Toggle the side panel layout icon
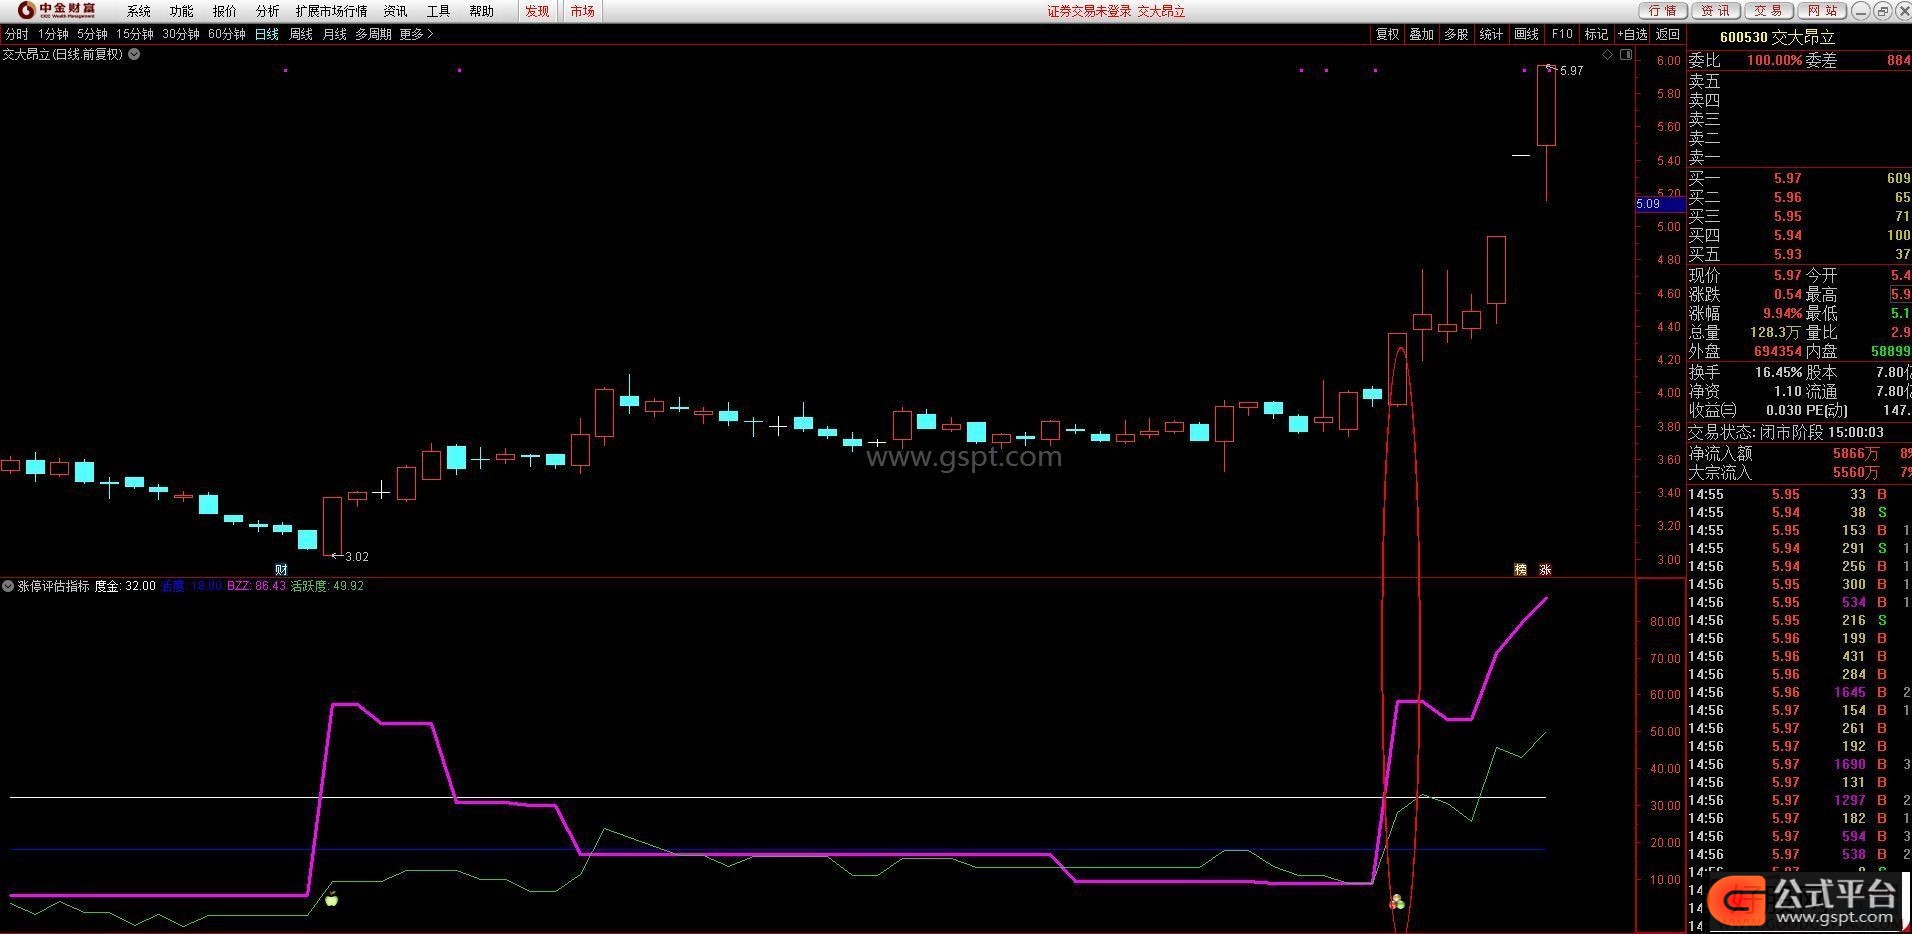This screenshot has height=934, width=1912. 1626,55
